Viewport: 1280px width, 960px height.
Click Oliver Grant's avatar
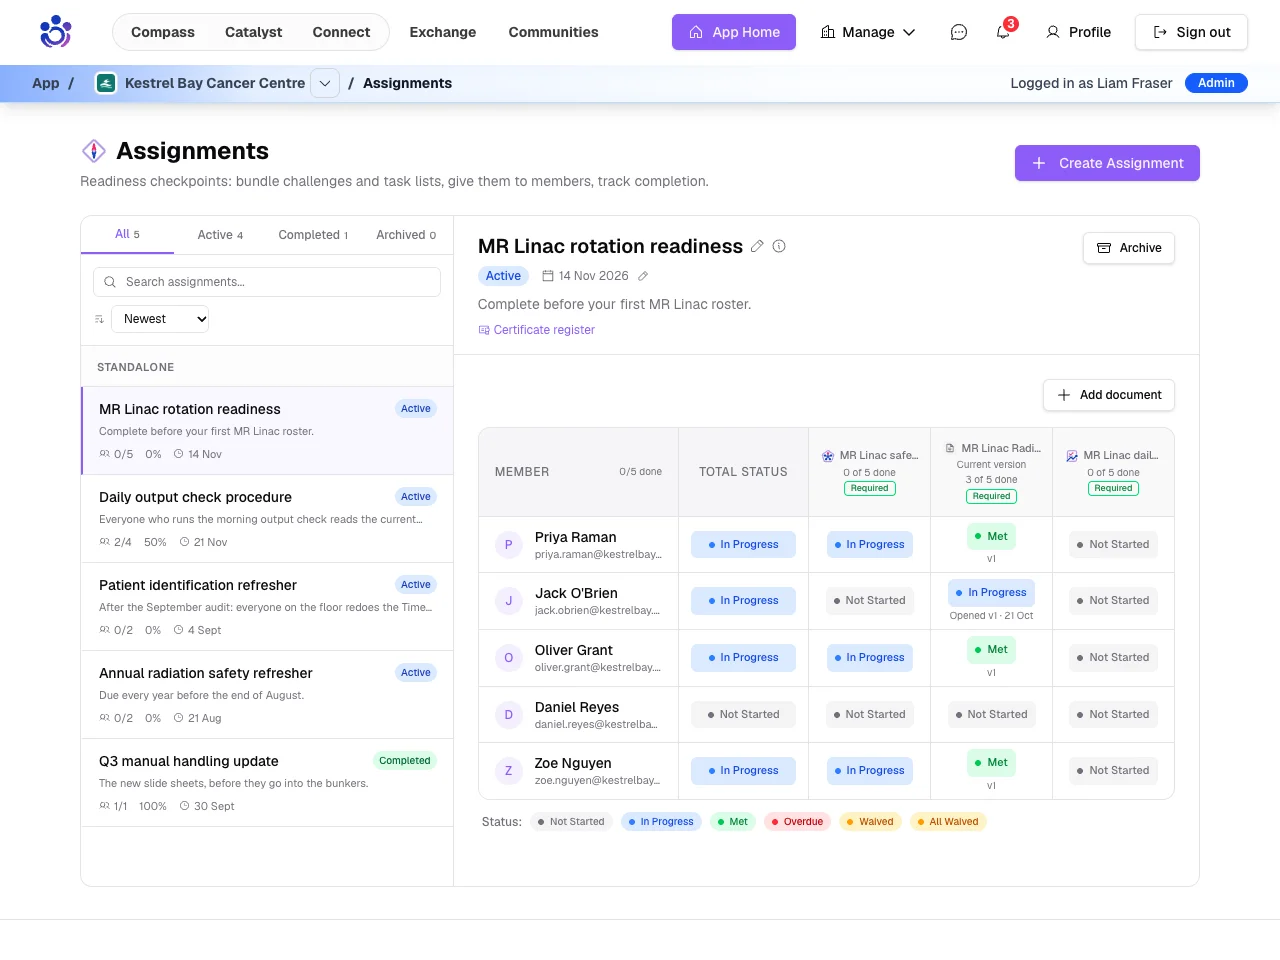click(509, 658)
